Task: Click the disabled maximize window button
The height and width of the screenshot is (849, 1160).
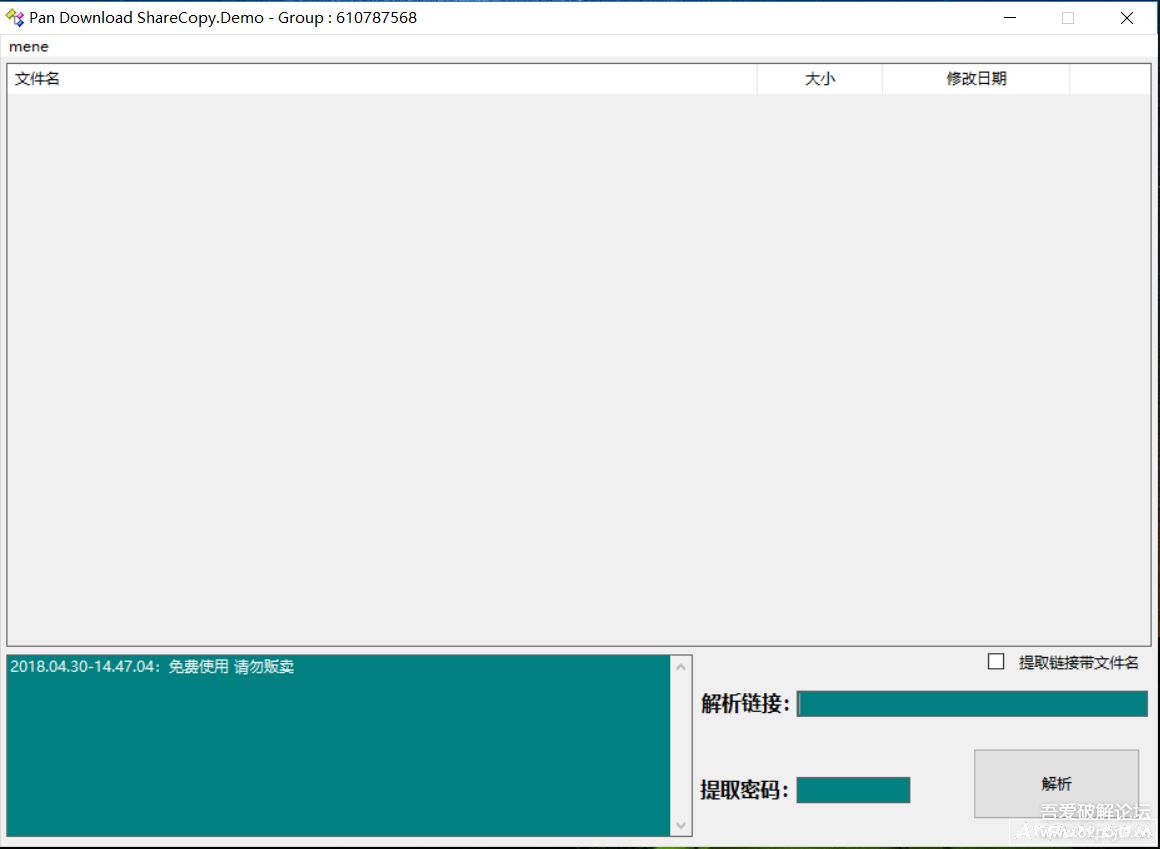Action: coord(1068,18)
